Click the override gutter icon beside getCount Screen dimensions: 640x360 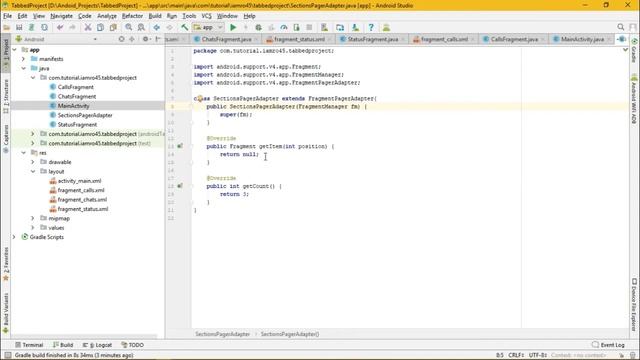click(x=180, y=186)
